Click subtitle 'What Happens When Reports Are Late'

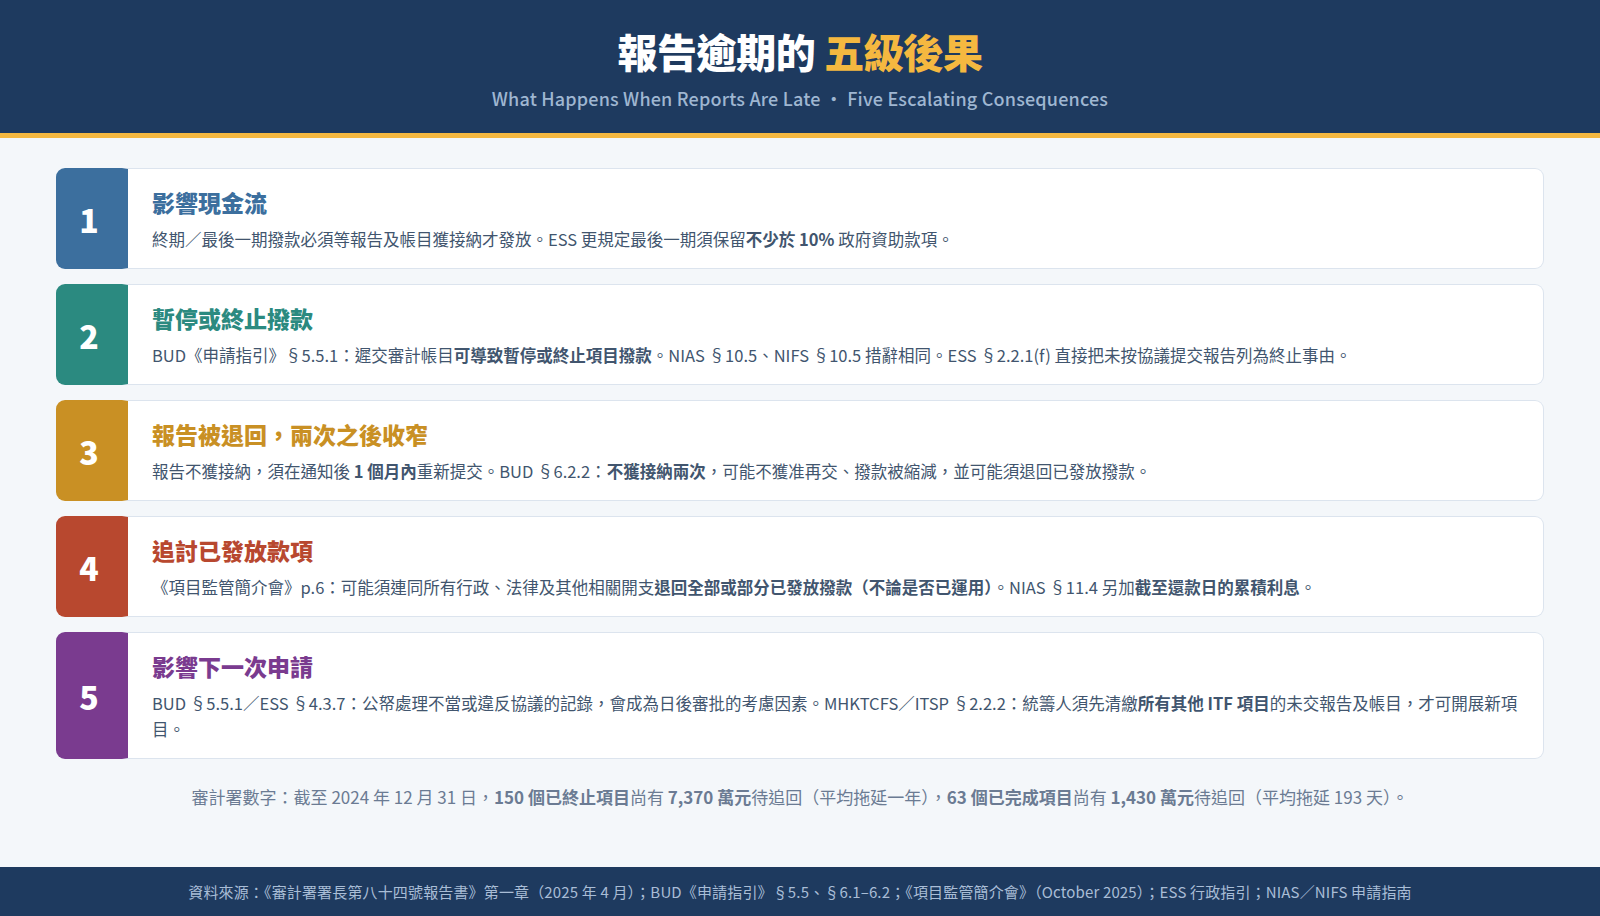[656, 99]
